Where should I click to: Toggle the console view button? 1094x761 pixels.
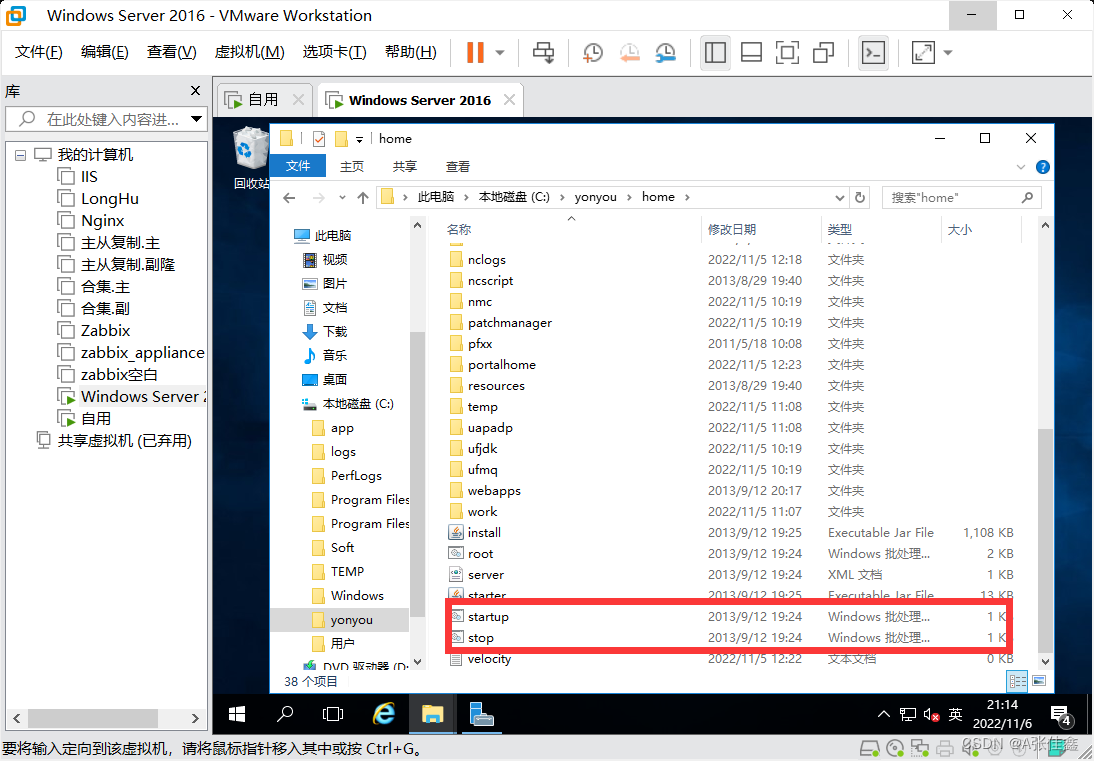click(874, 52)
